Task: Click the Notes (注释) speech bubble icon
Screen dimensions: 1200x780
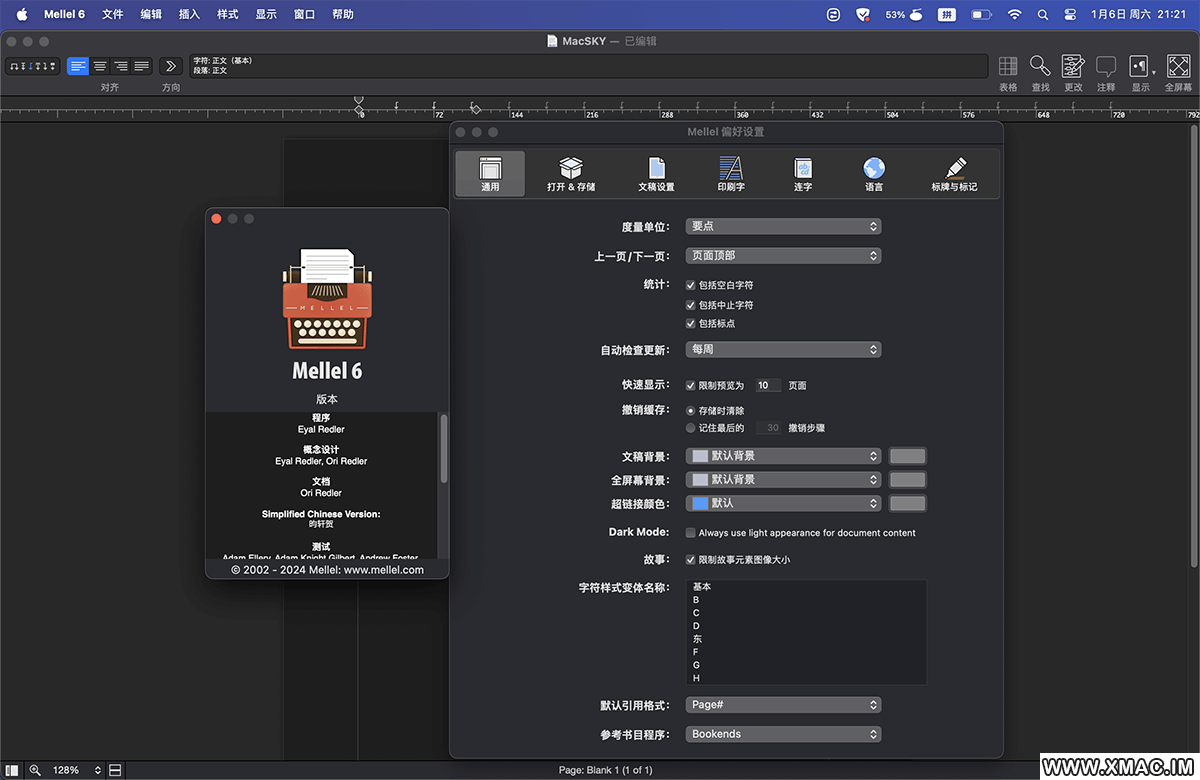Action: 1106,66
